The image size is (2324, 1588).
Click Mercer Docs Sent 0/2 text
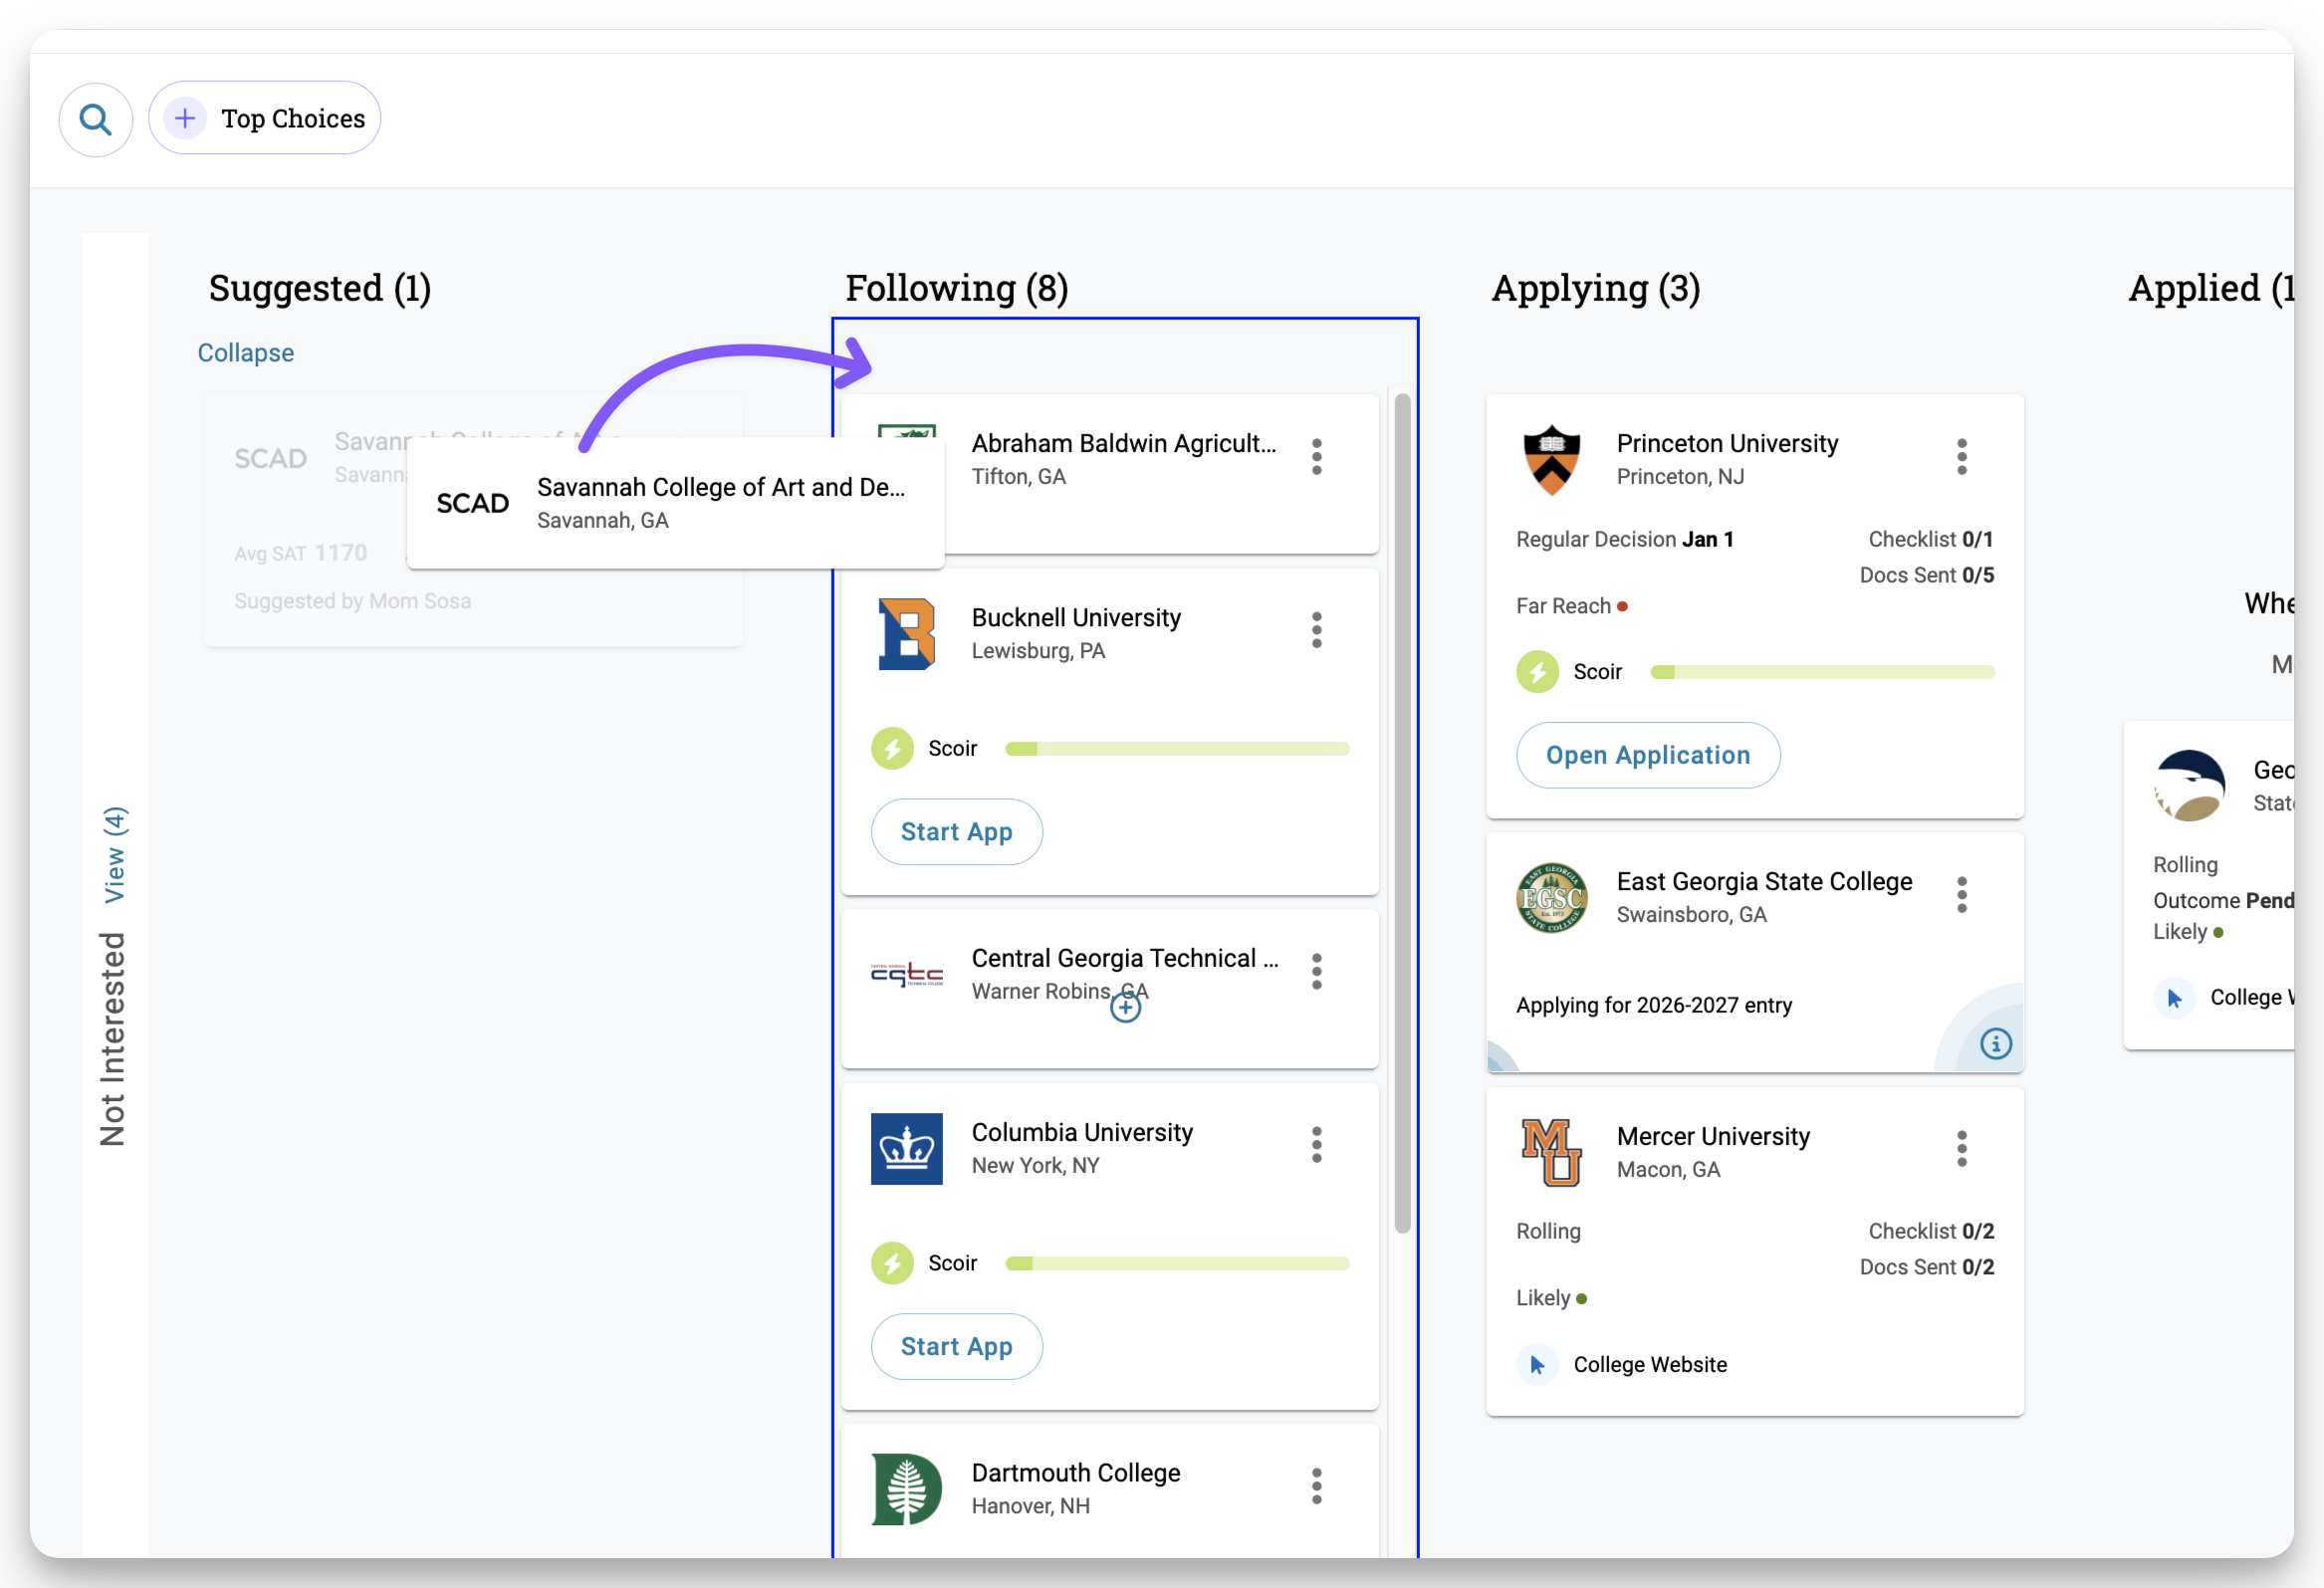(x=1927, y=1267)
